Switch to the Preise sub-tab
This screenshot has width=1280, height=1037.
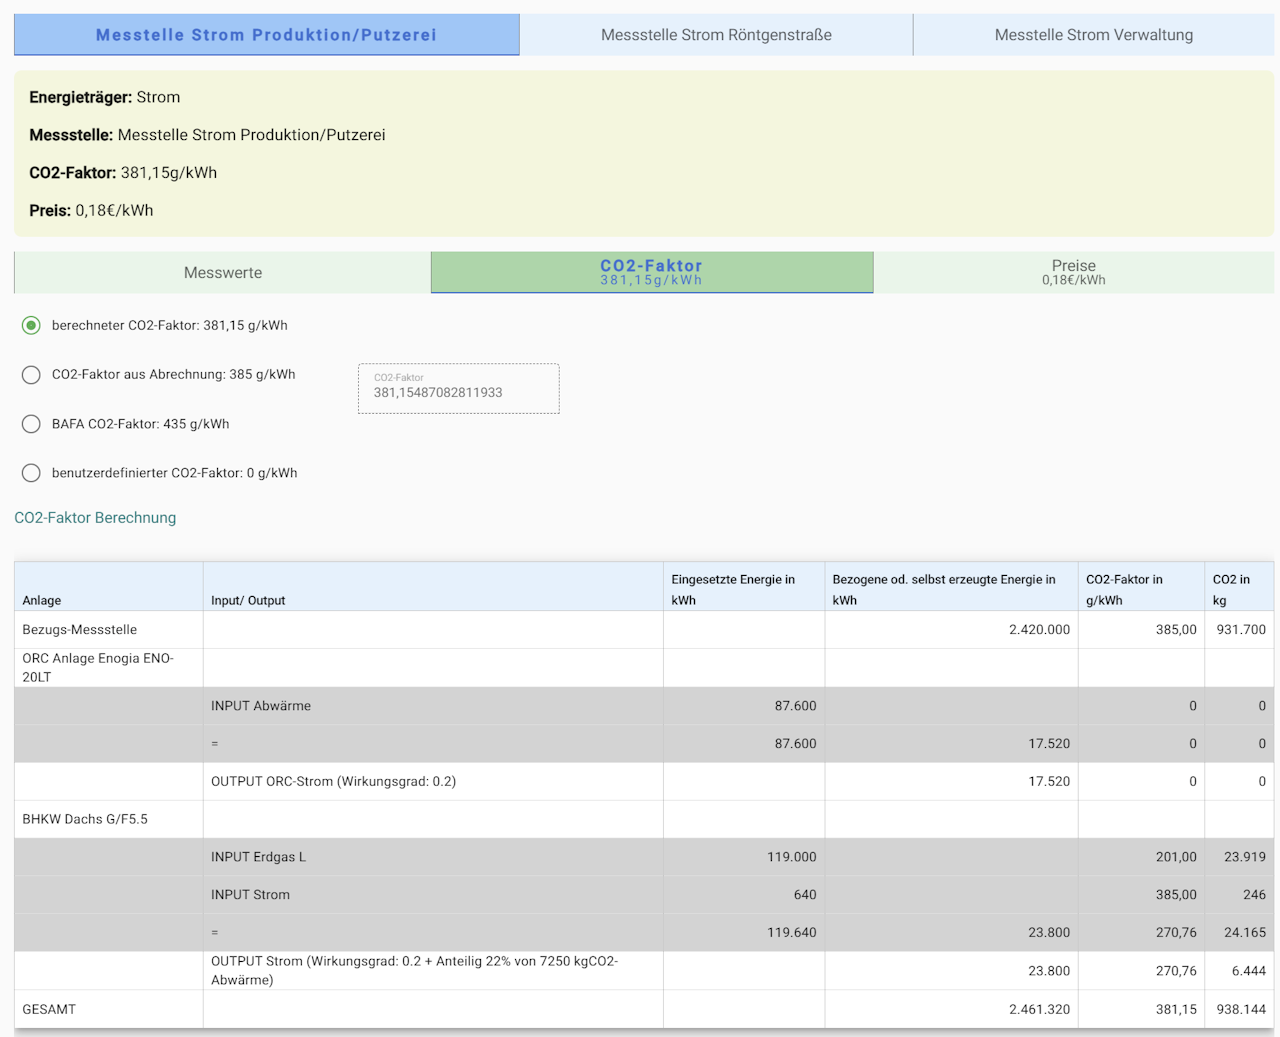(1073, 272)
